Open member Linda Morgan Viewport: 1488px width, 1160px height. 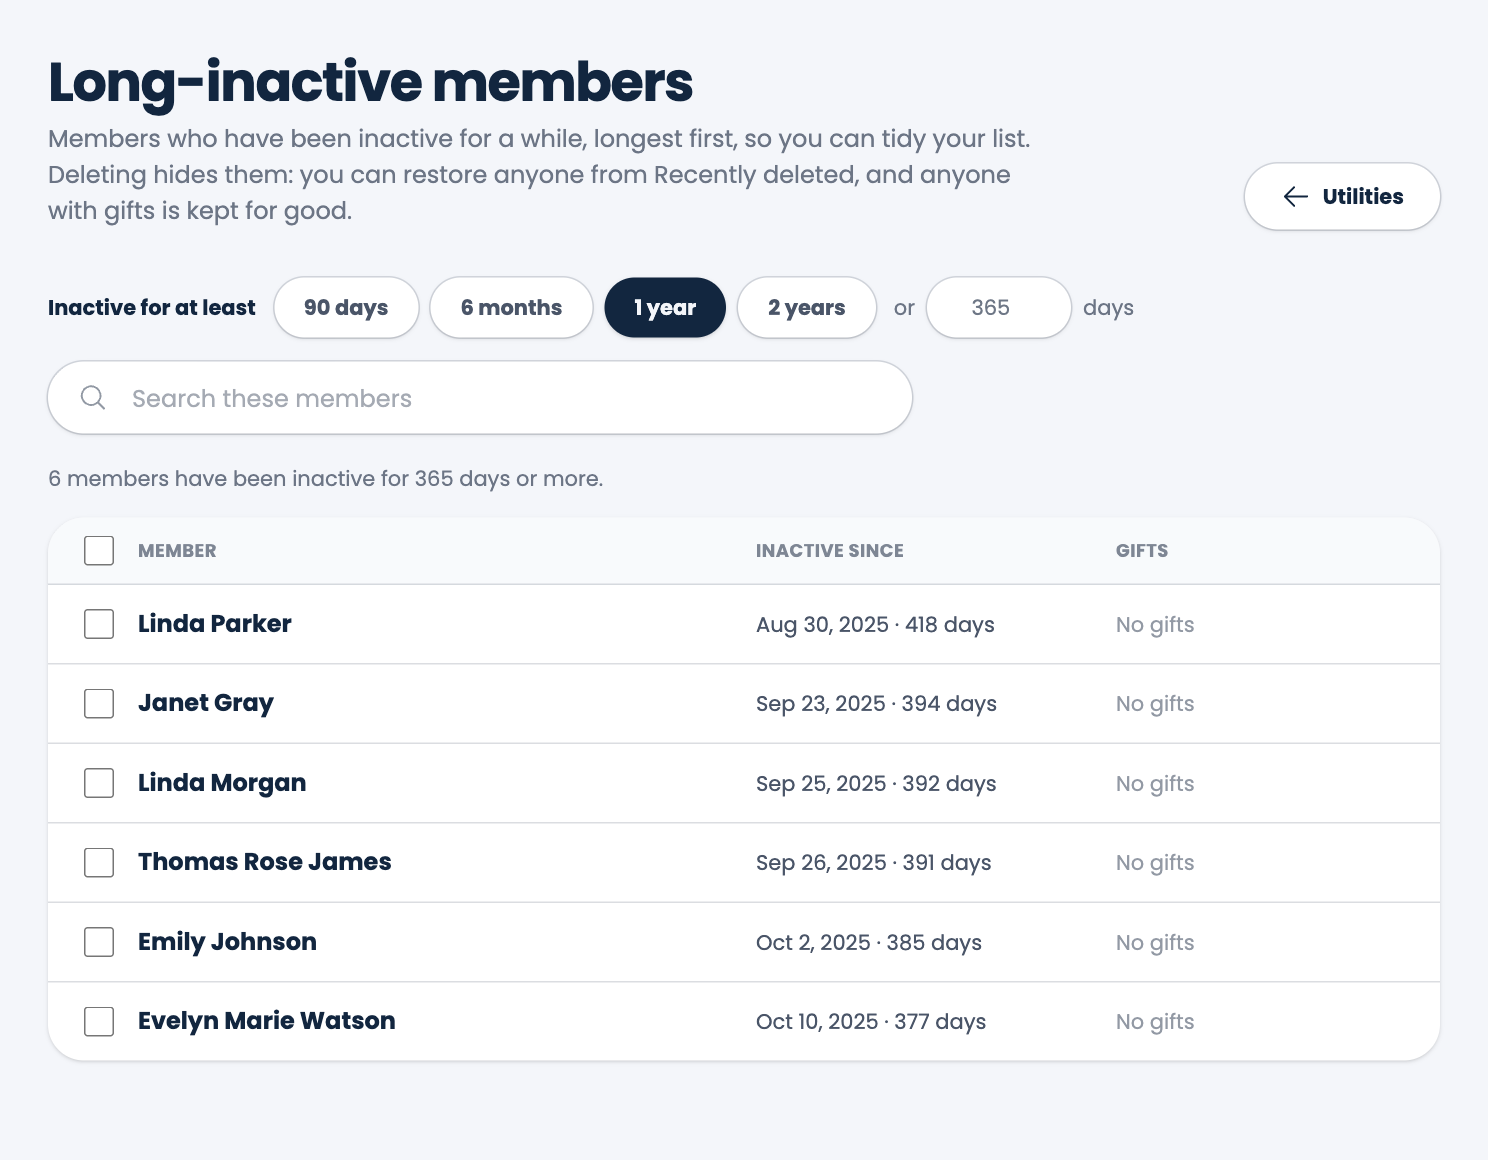click(222, 783)
